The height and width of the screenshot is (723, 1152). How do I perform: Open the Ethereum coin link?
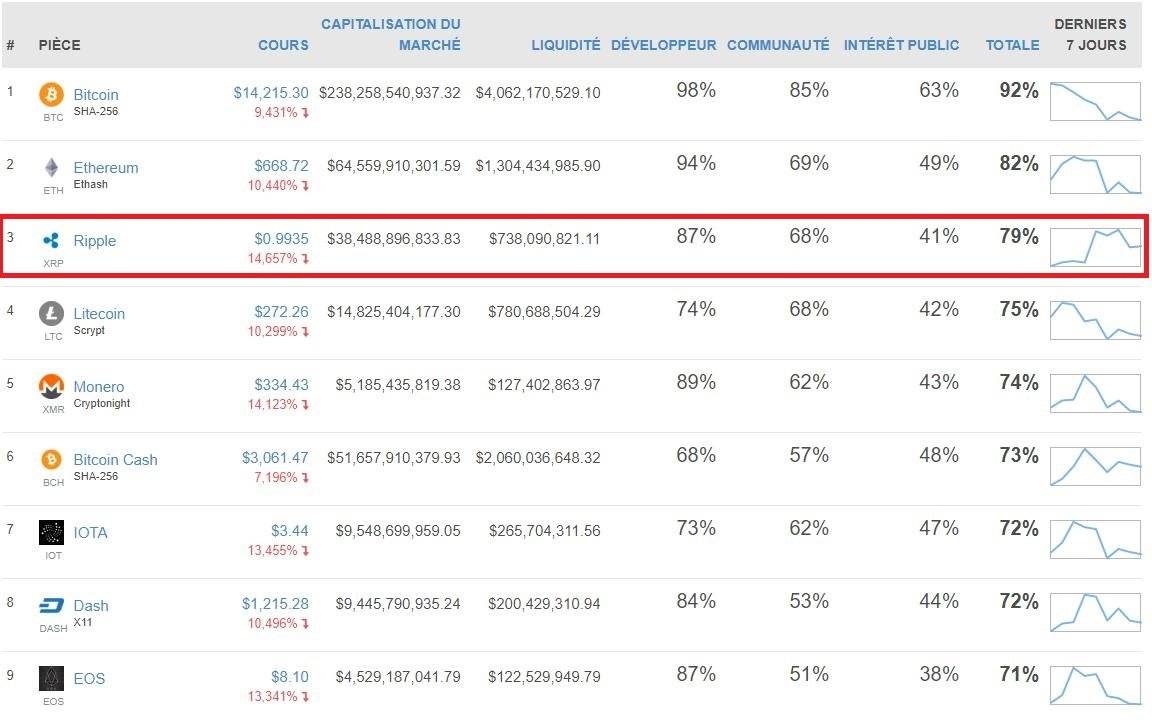(106, 168)
